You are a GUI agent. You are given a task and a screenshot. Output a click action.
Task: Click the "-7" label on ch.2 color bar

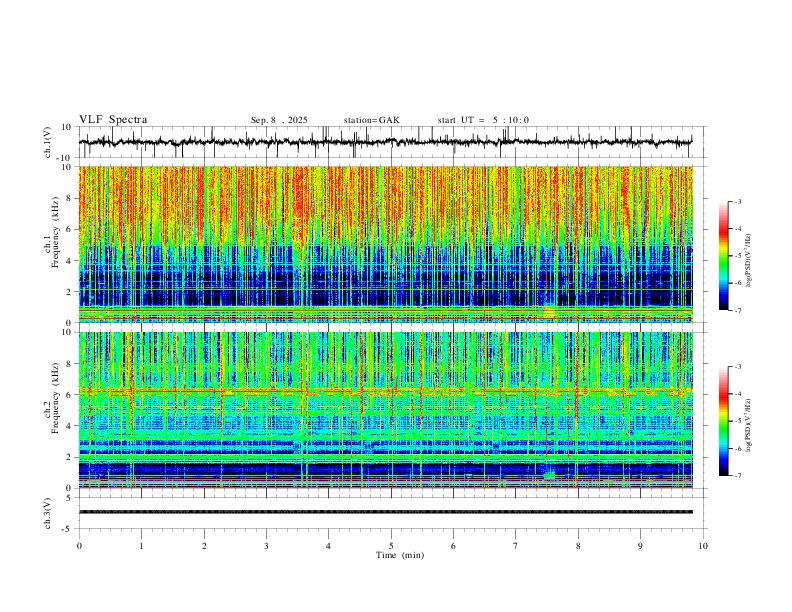[x=738, y=476]
